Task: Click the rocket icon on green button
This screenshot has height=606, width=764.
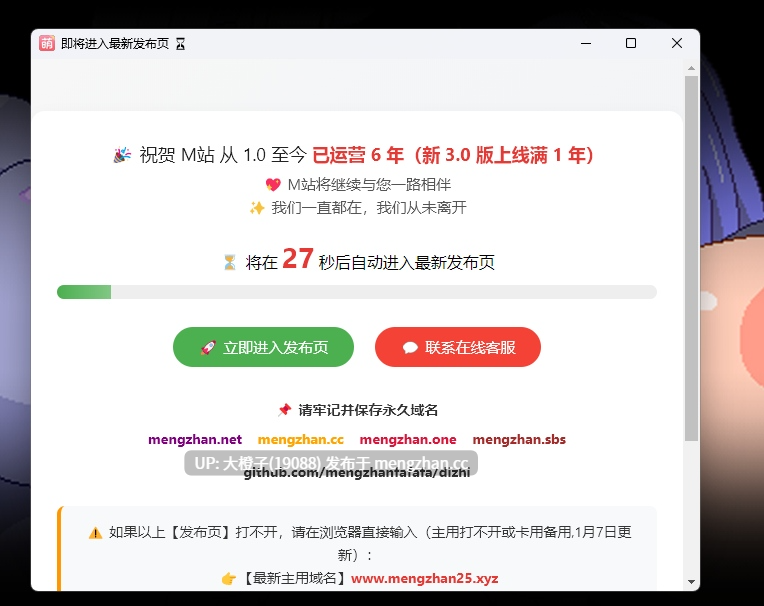Action: tap(208, 347)
